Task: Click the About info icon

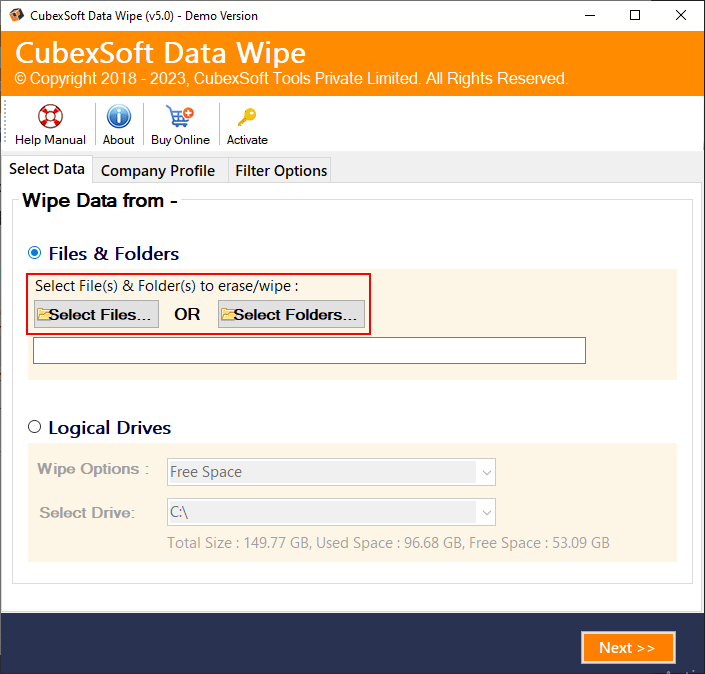Action: (119, 117)
